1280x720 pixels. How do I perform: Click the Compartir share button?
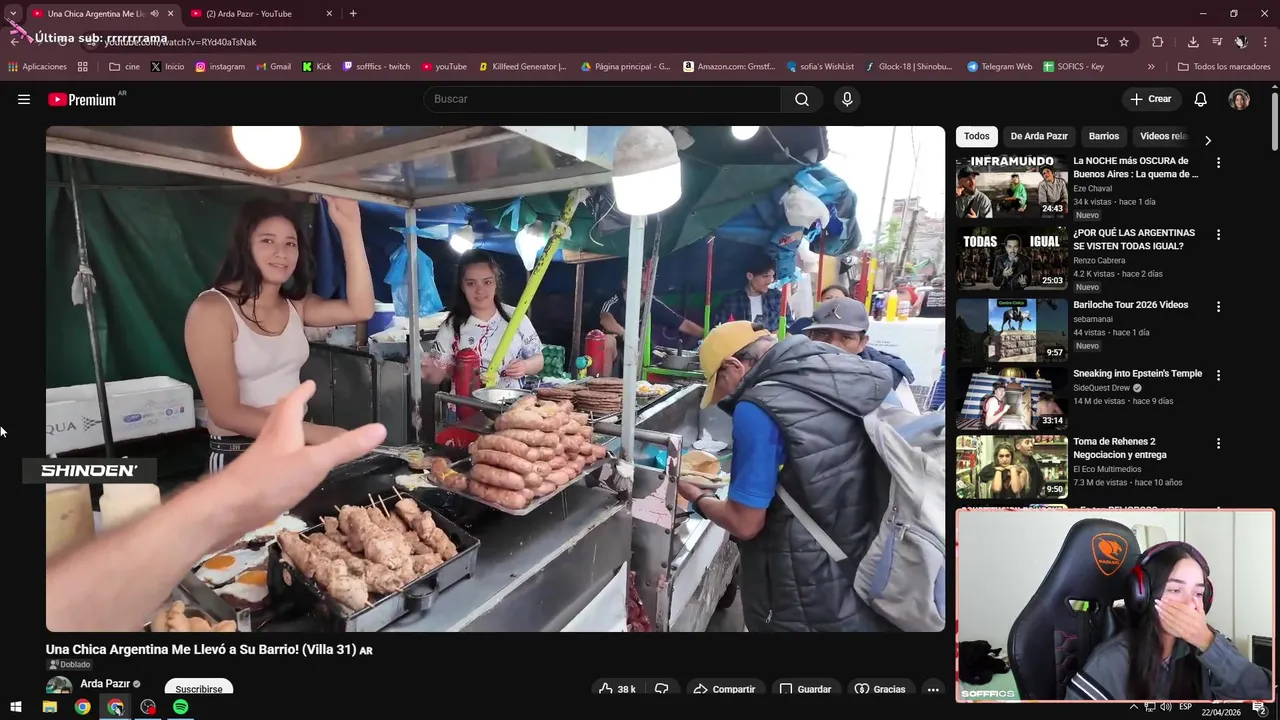tap(724, 689)
